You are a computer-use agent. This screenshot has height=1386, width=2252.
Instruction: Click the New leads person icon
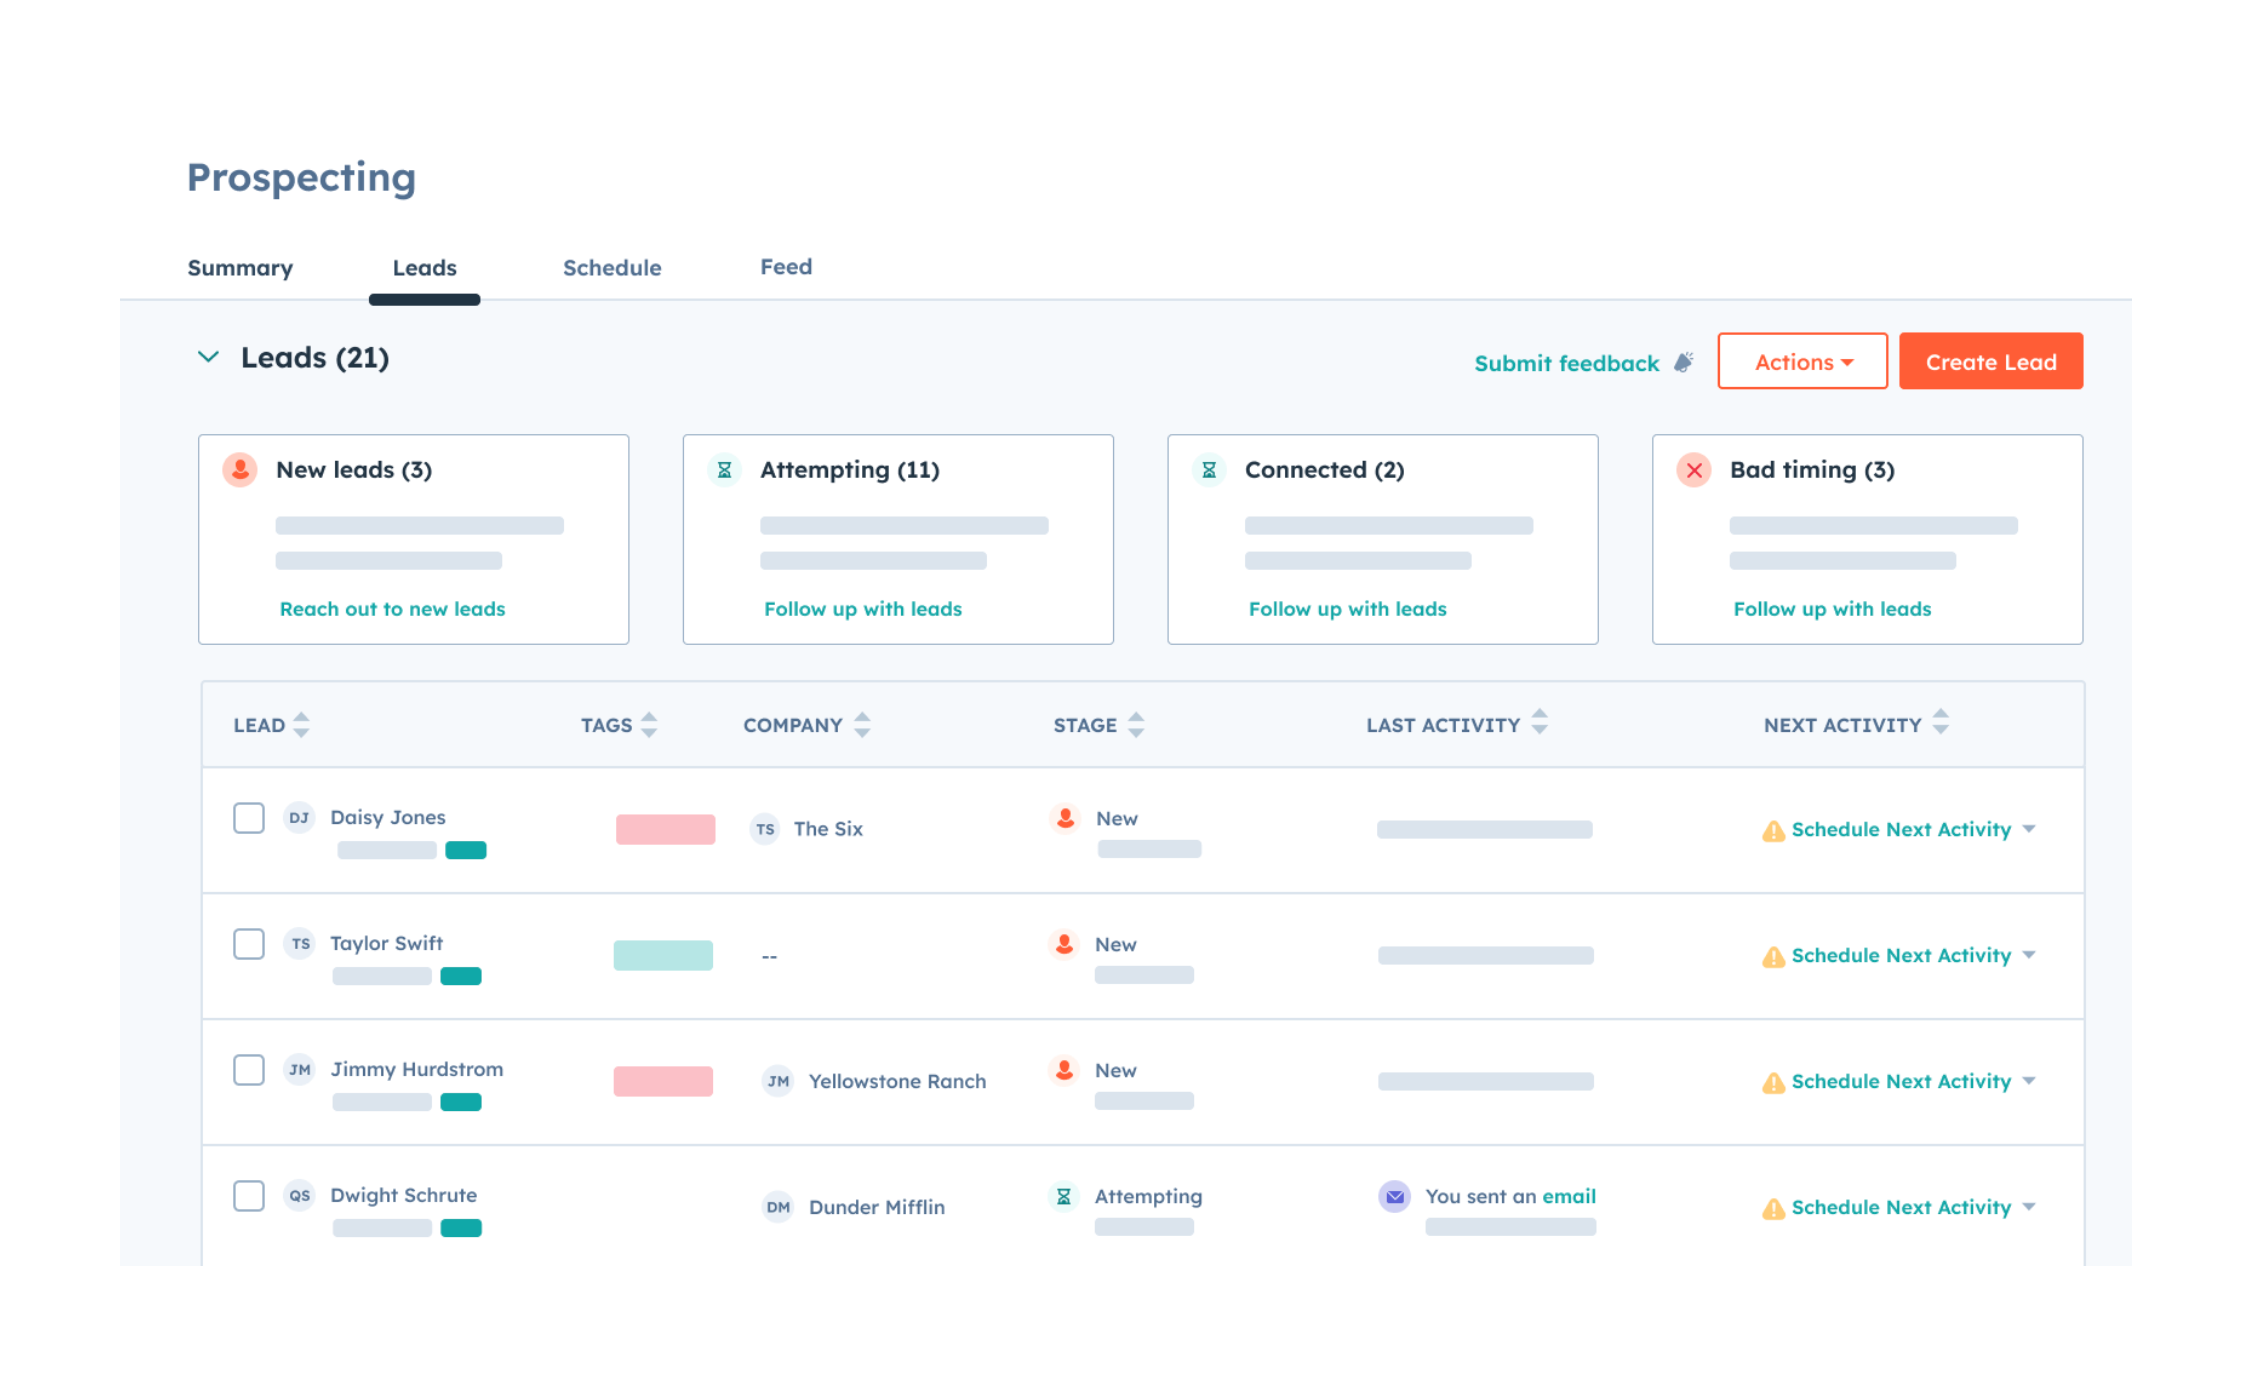click(240, 470)
